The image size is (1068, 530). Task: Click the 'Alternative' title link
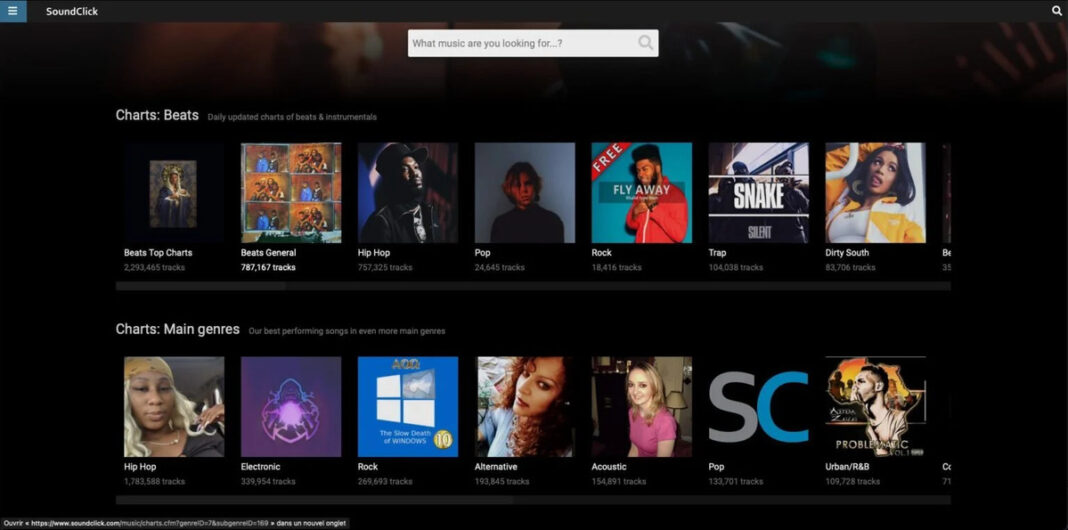tap(496, 467)
